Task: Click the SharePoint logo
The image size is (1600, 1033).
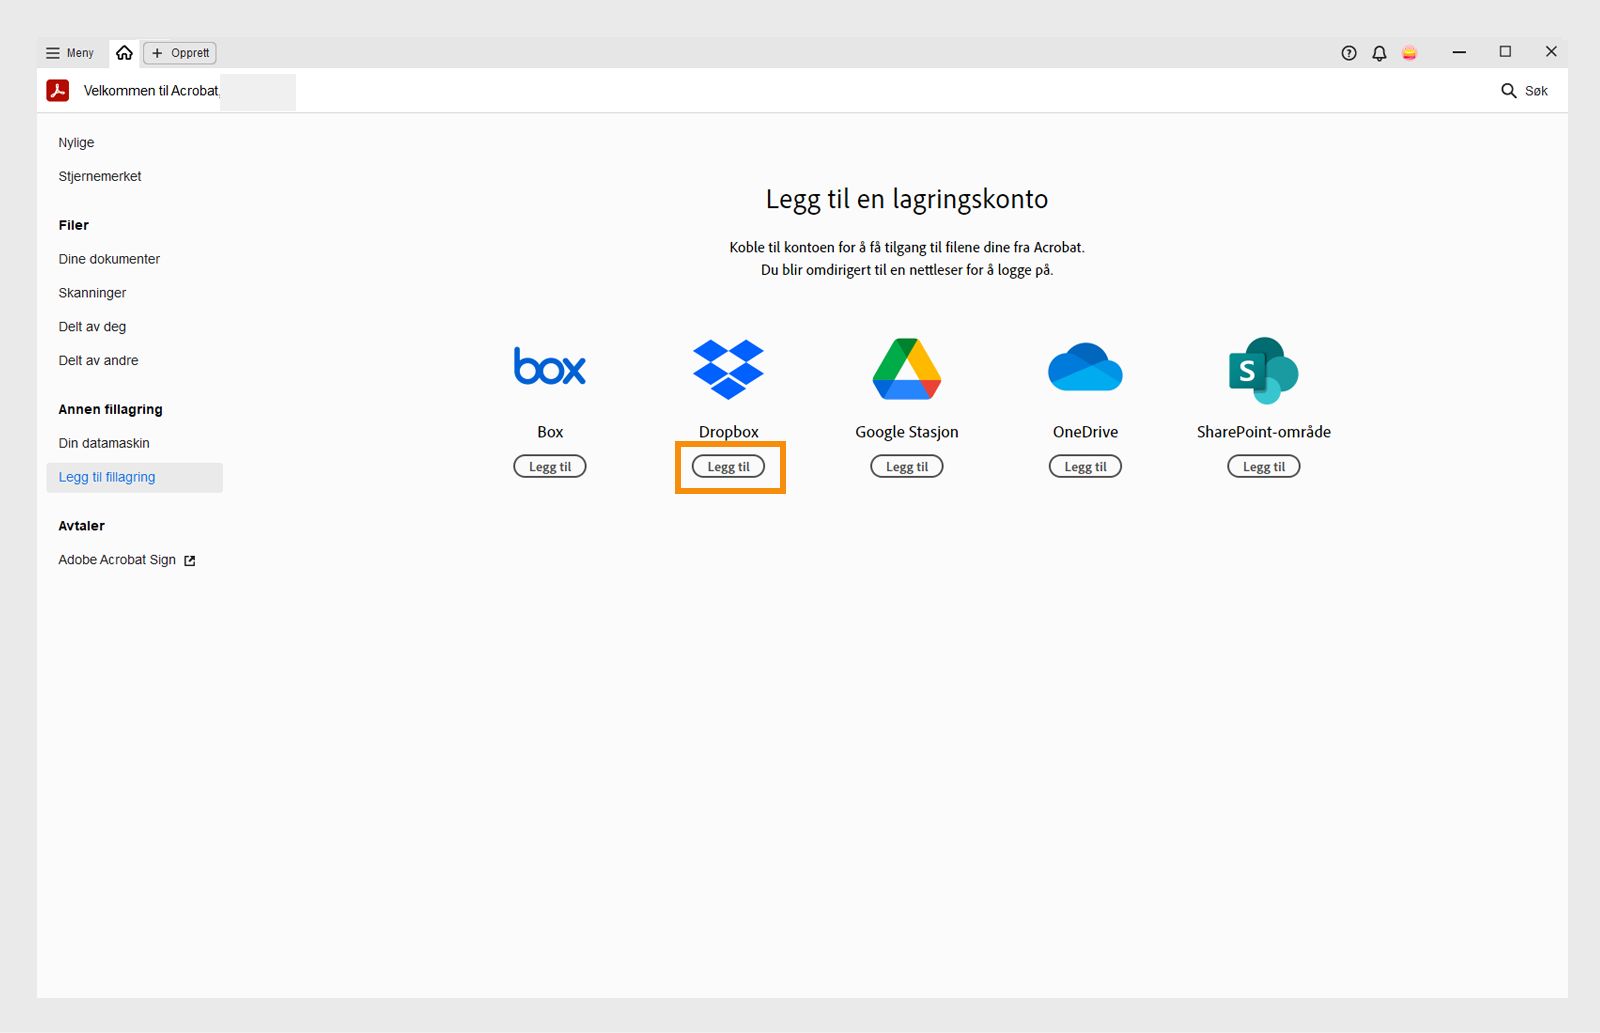Action: 1263,370
